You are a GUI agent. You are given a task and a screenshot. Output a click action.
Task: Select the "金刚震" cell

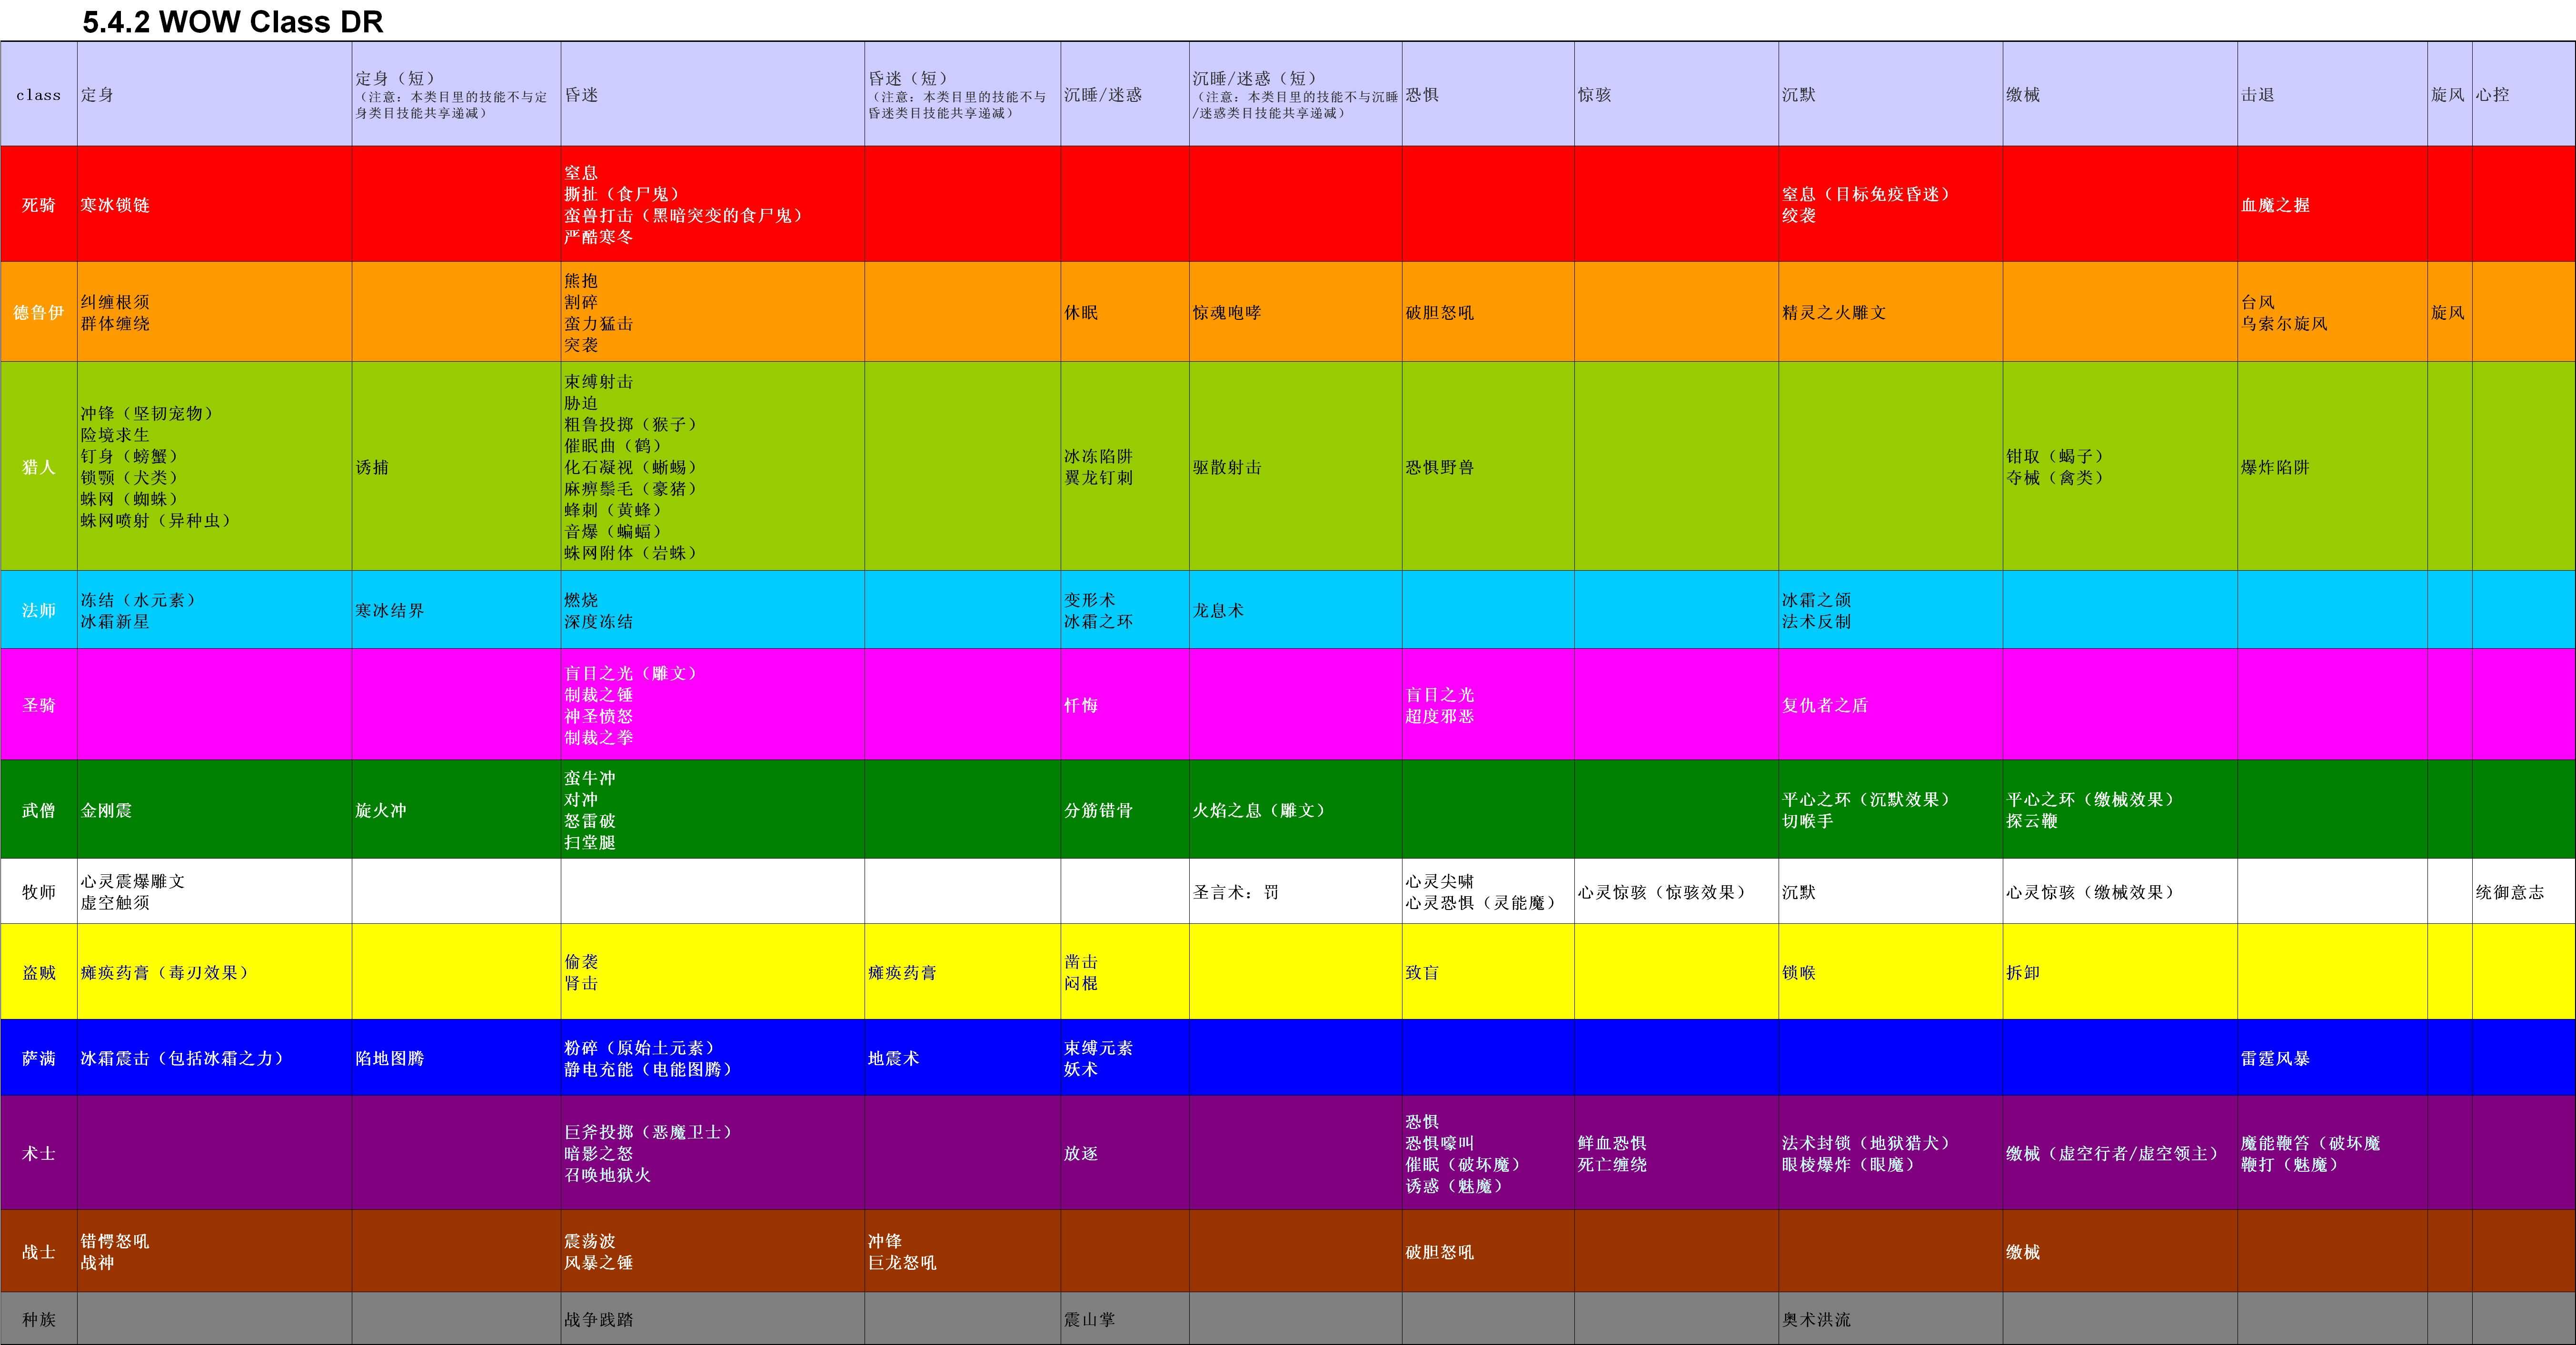coord(215,810)
